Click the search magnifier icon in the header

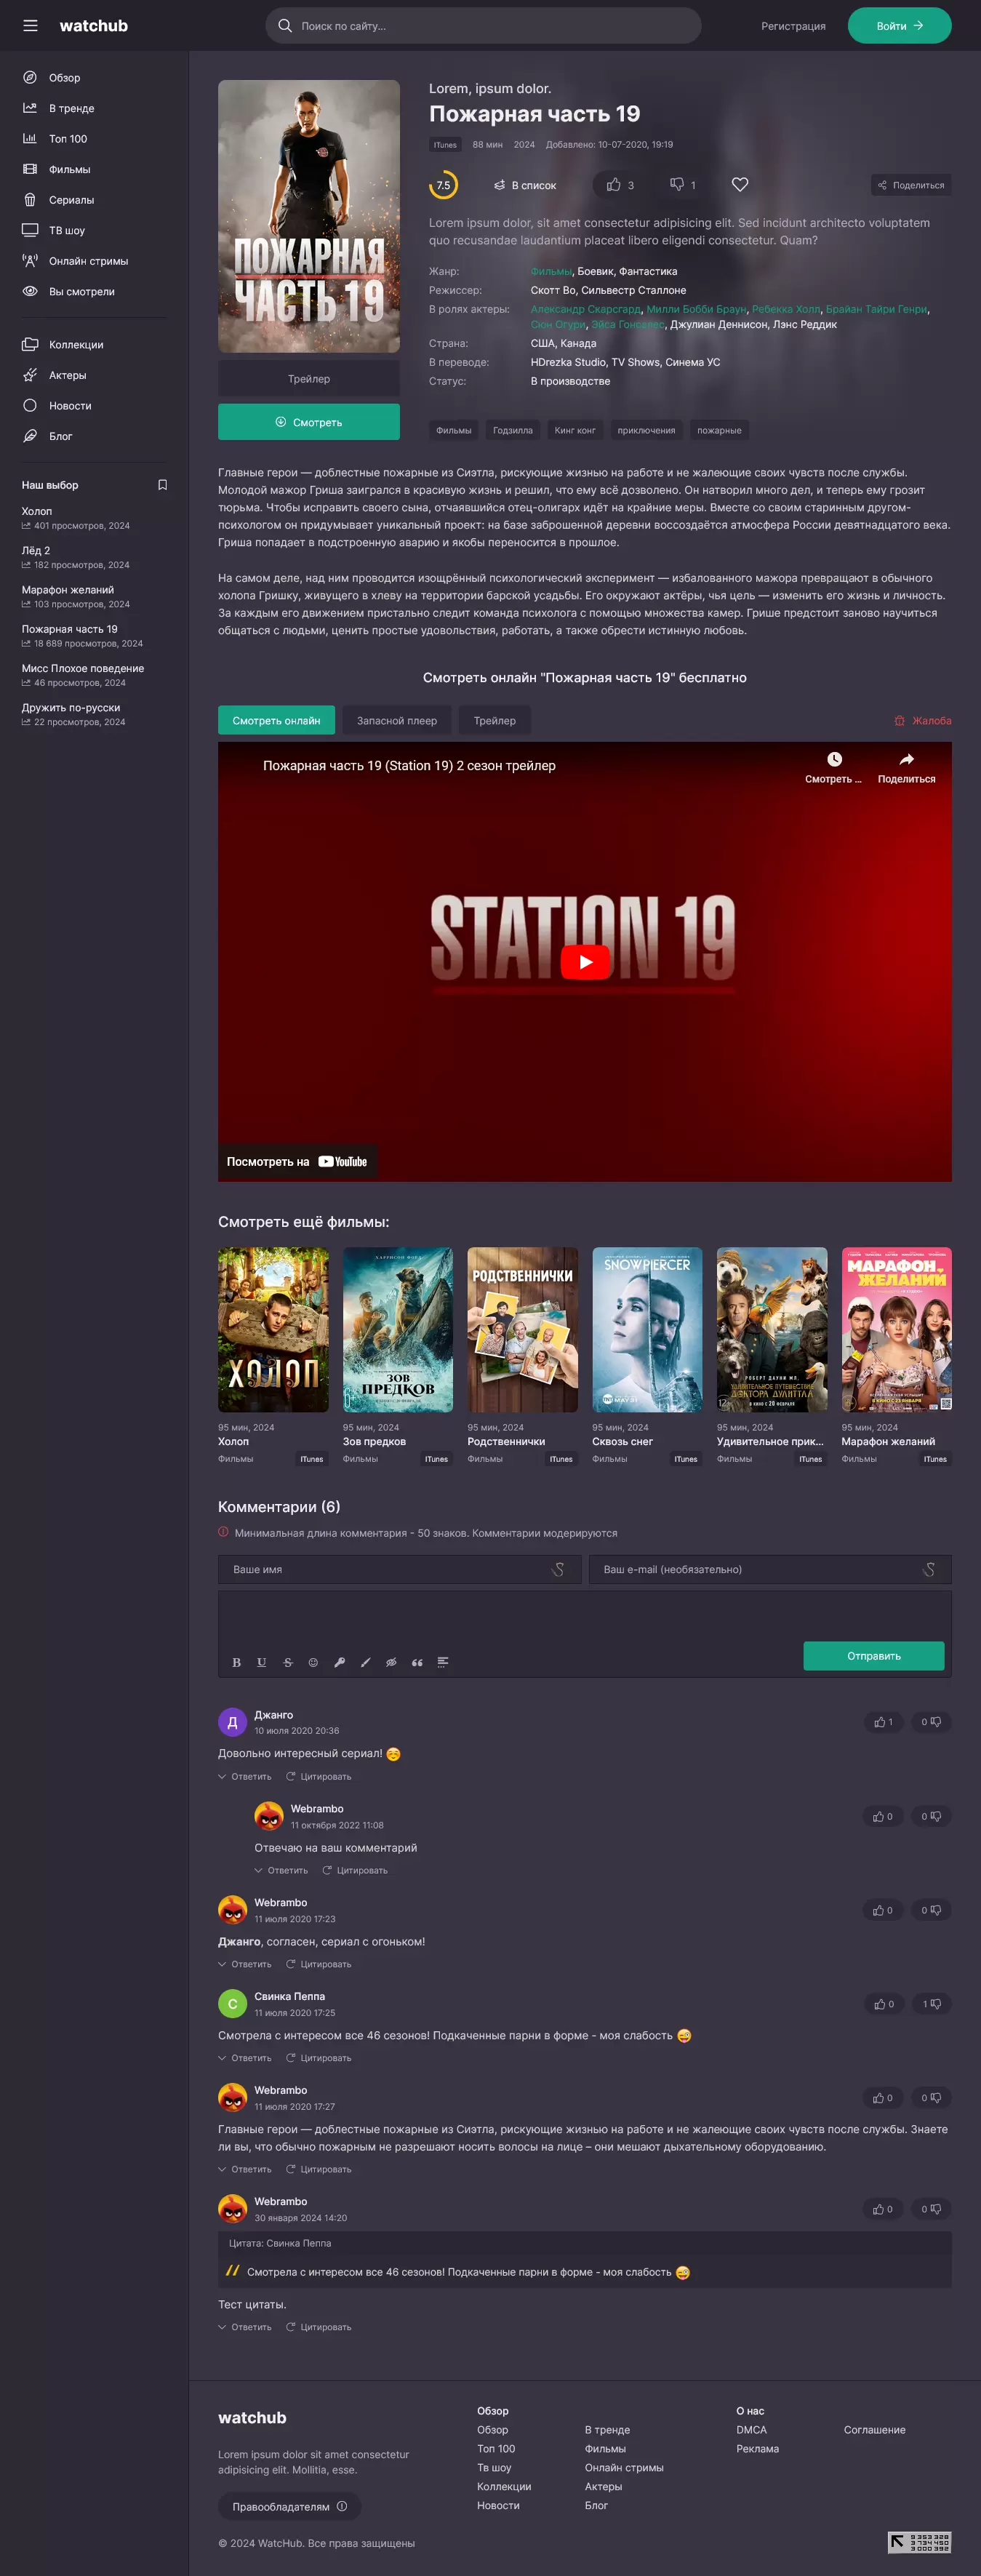285,26
